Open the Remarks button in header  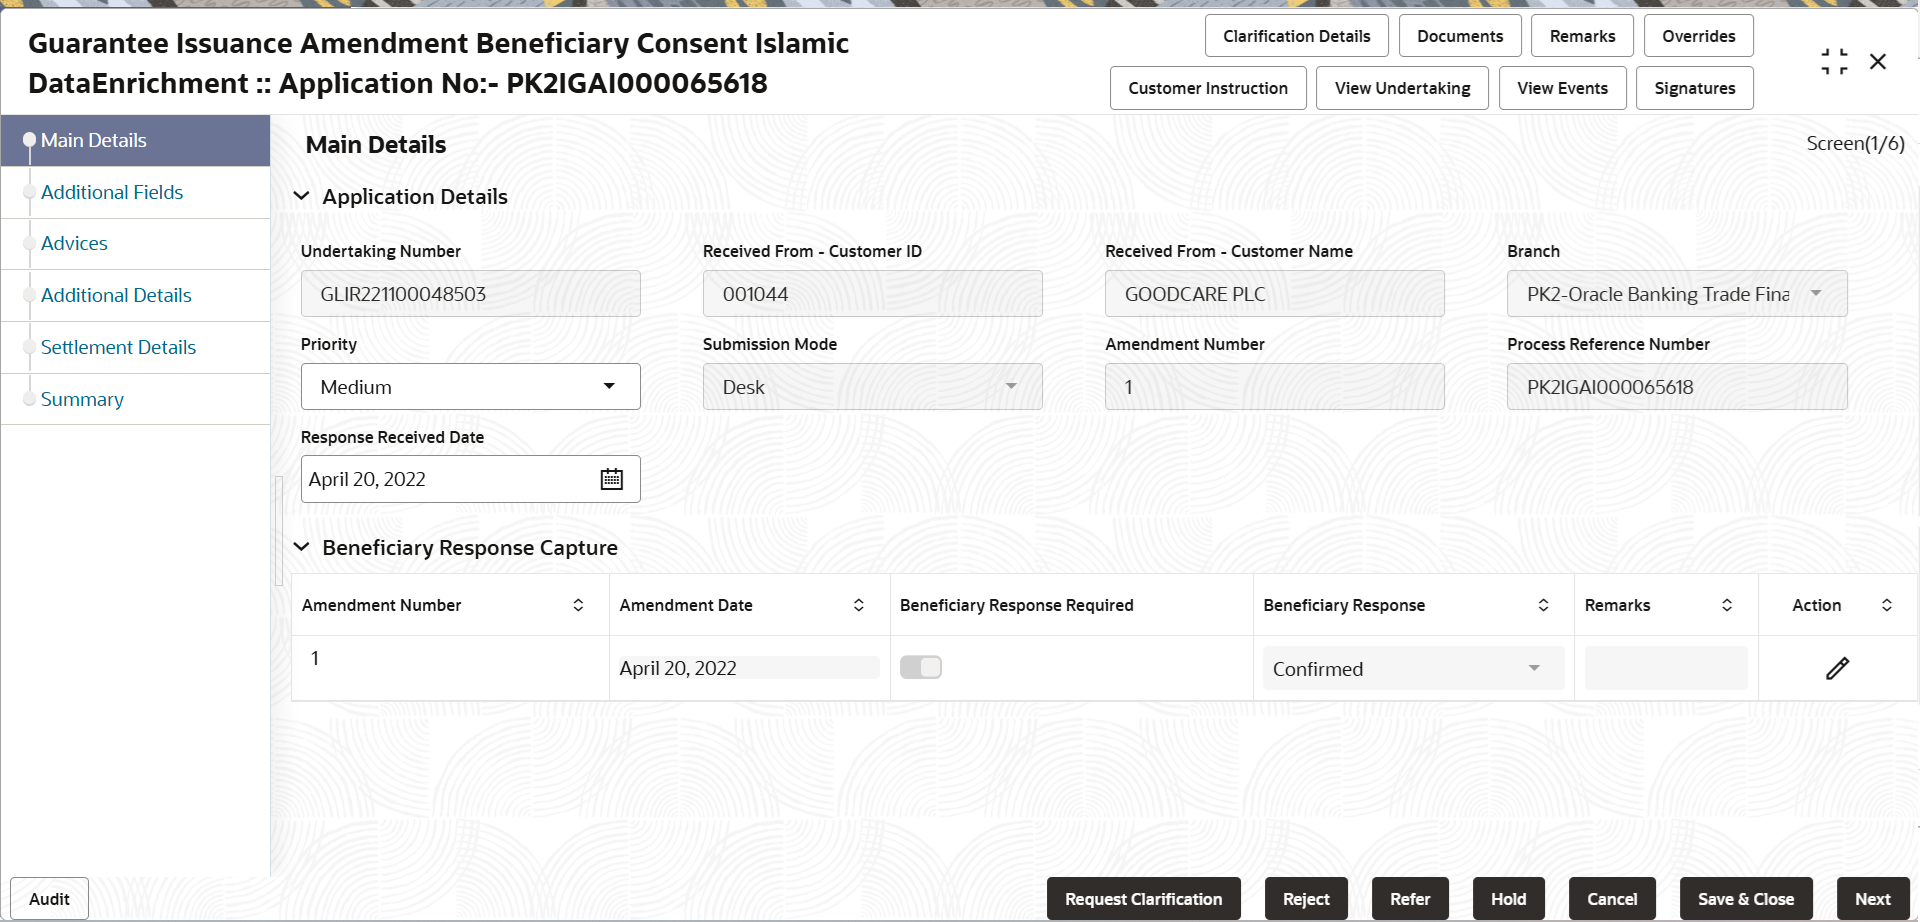click(1582, 36)
